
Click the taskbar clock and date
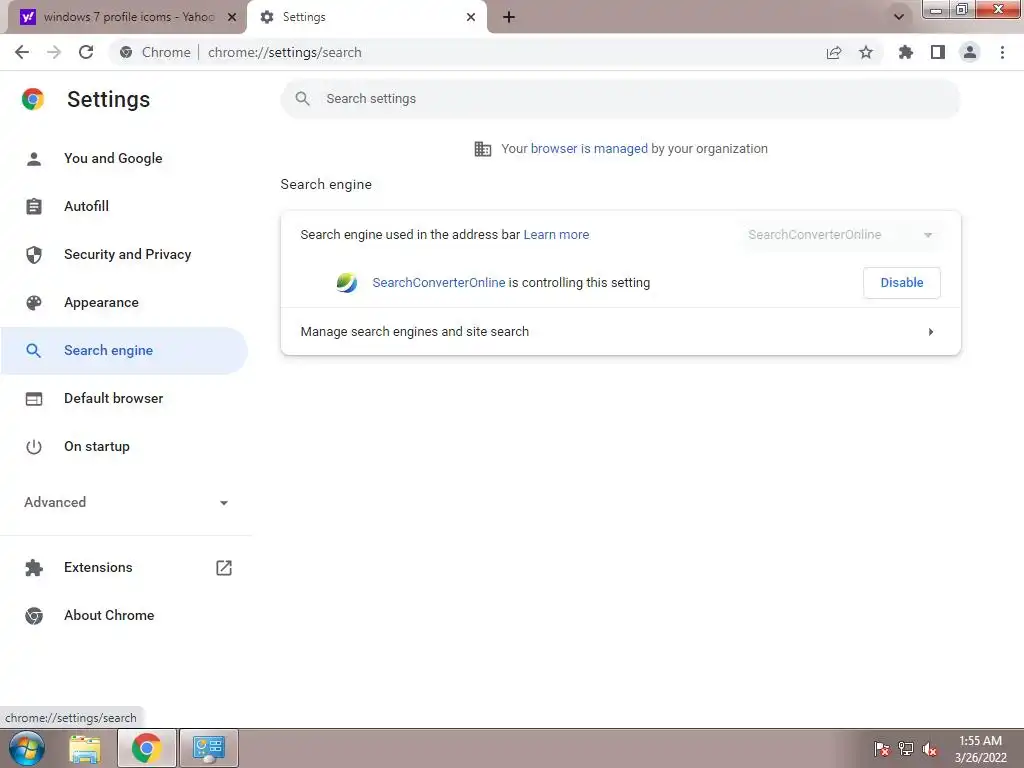(980, 749)
